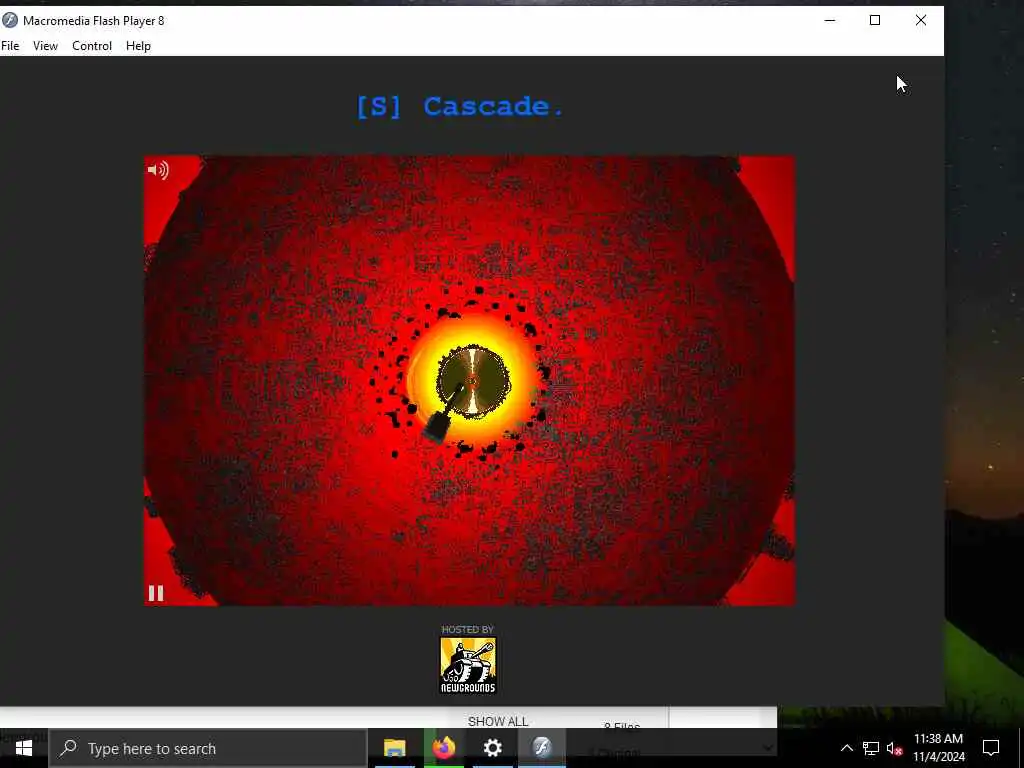Open File Explorer from the taskbar
1024x768 pixels.
click(x=394, y=748)
